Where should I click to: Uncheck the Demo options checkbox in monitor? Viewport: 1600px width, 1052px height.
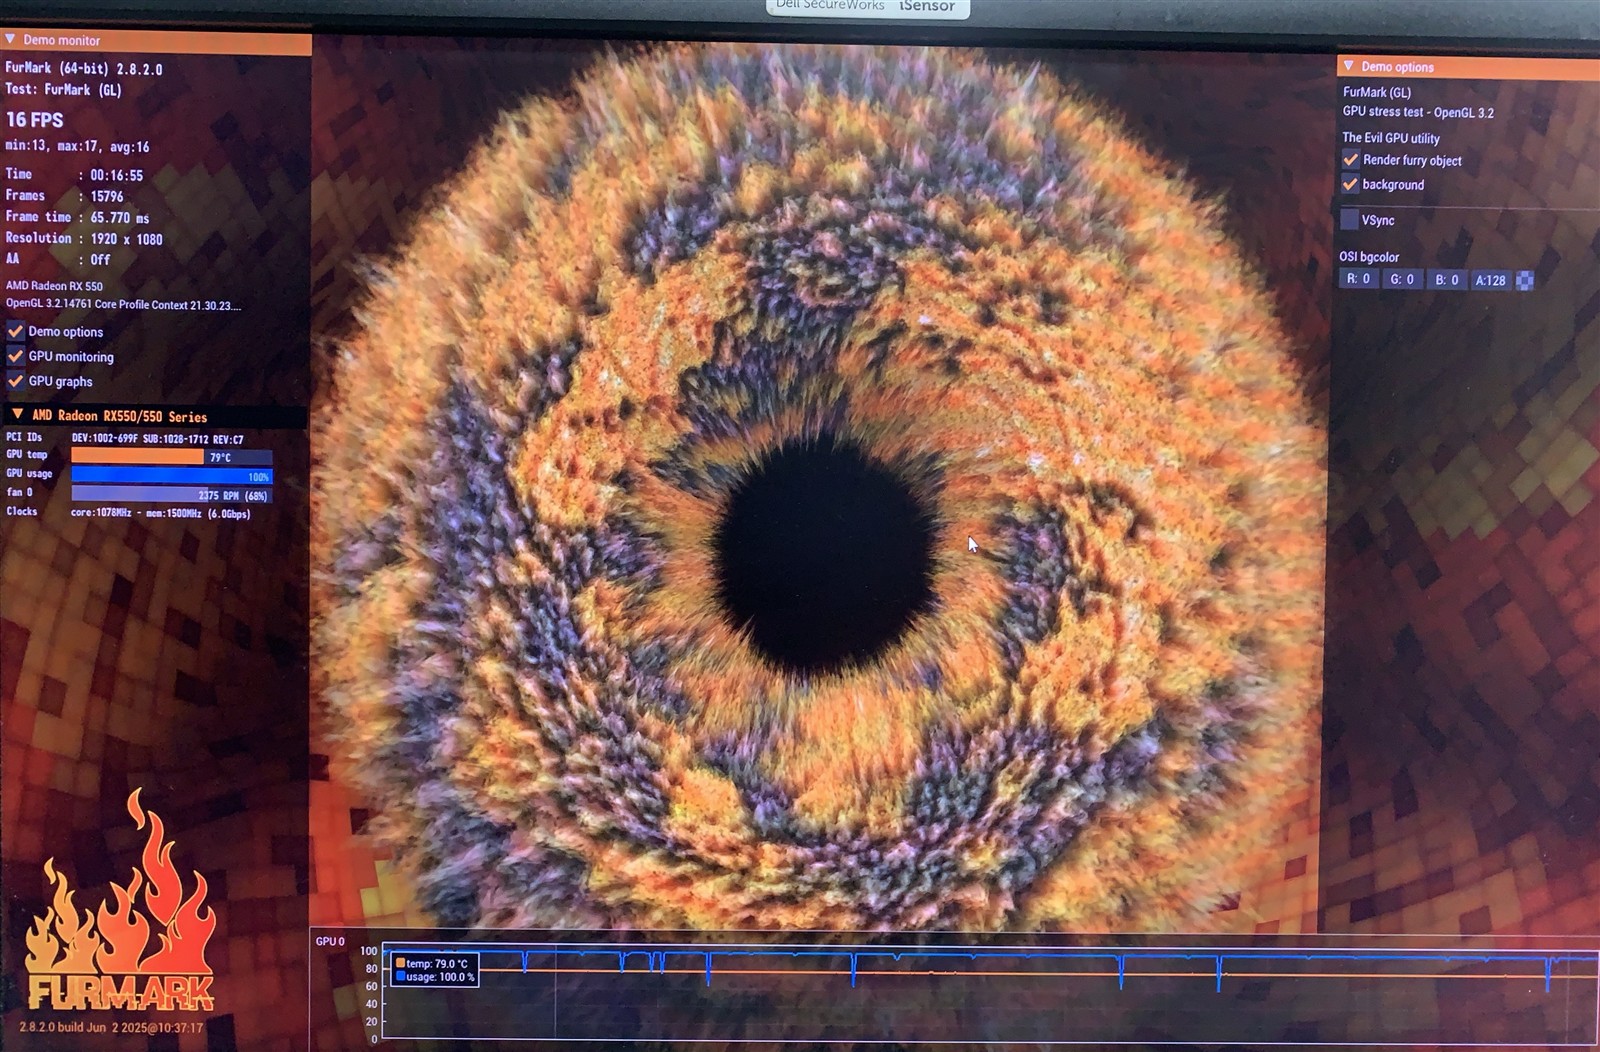coord(16,331)
